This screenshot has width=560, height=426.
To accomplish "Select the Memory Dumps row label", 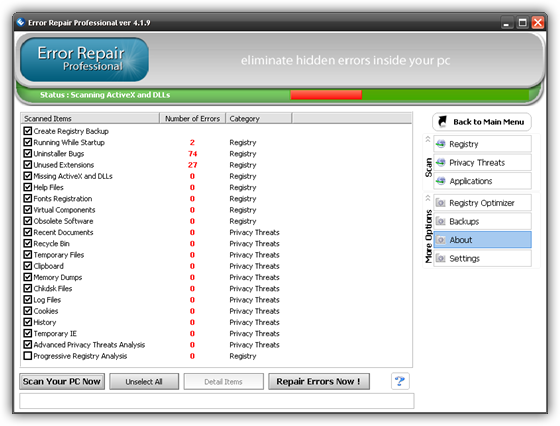I will tap(58, 277).
